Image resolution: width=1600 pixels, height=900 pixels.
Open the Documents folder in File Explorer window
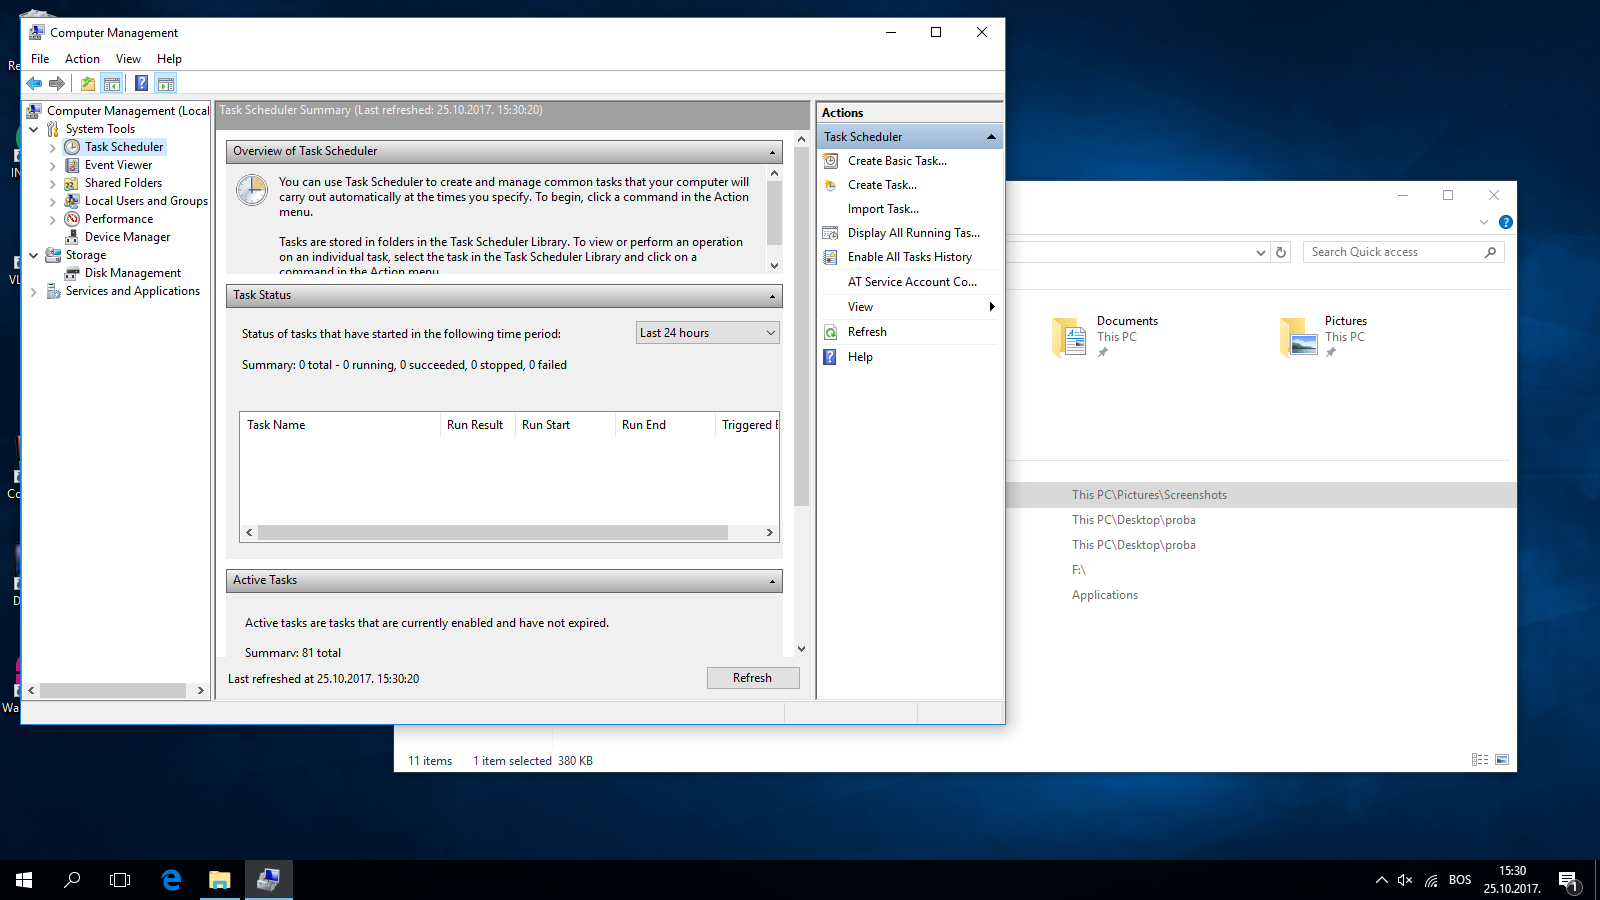point(1105,337)
